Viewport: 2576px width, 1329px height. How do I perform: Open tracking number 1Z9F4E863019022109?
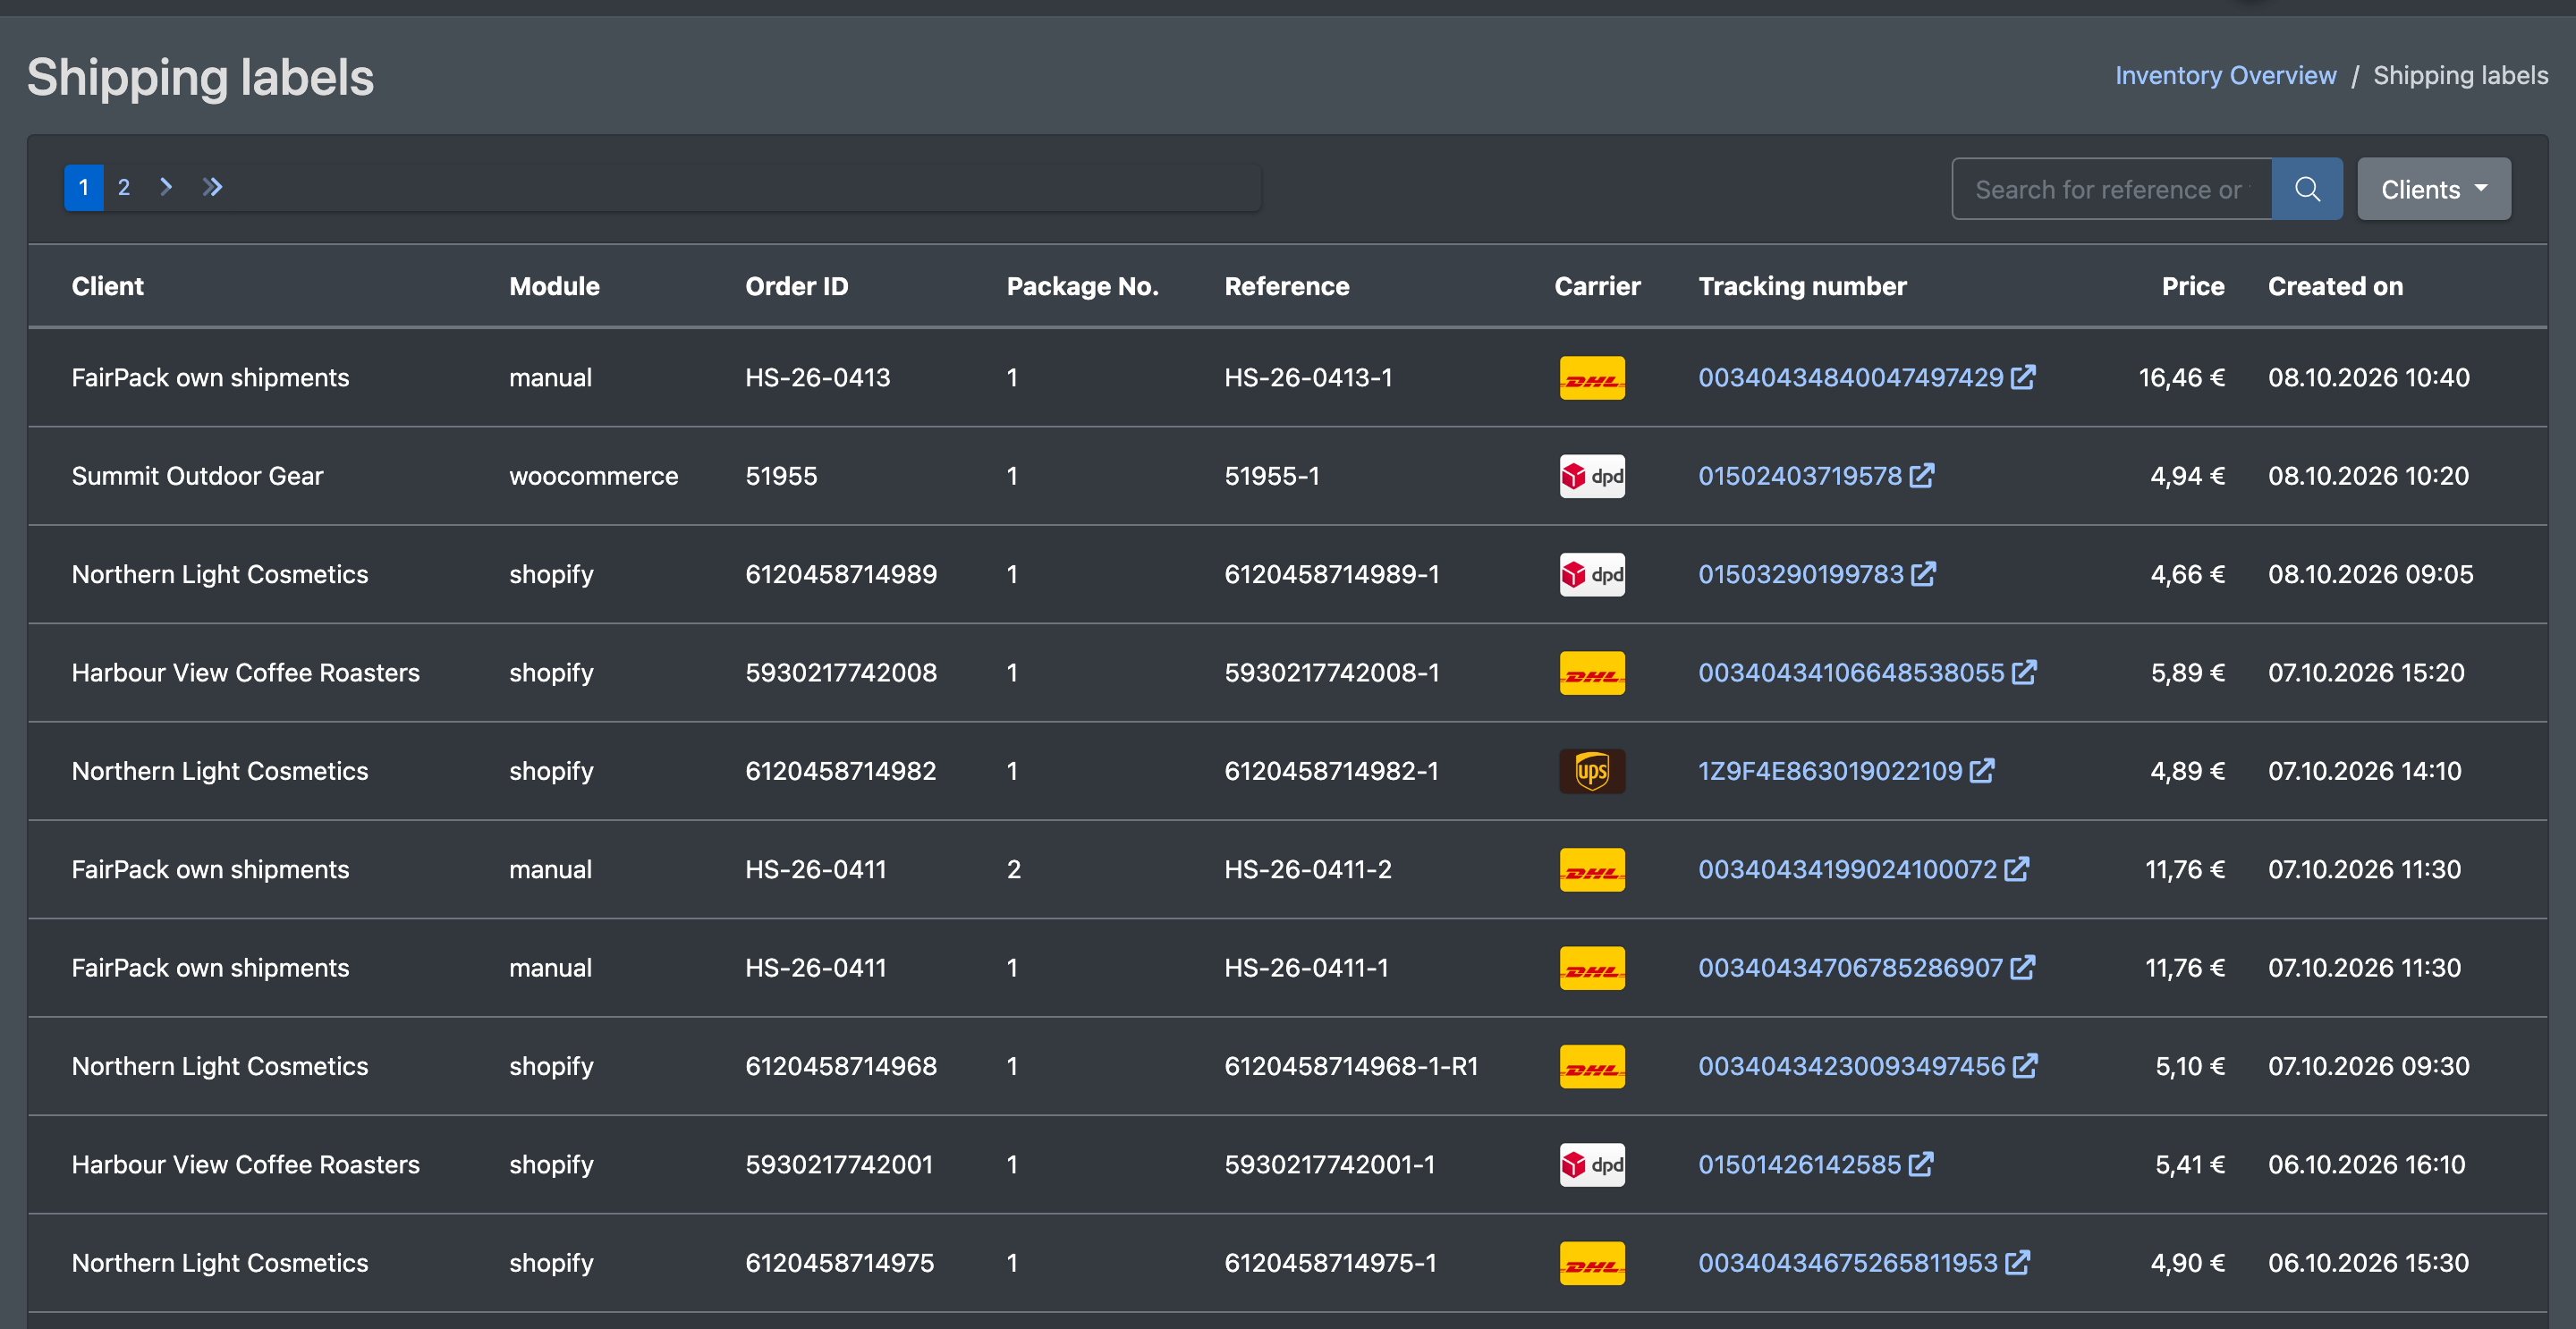[1830, 771]
